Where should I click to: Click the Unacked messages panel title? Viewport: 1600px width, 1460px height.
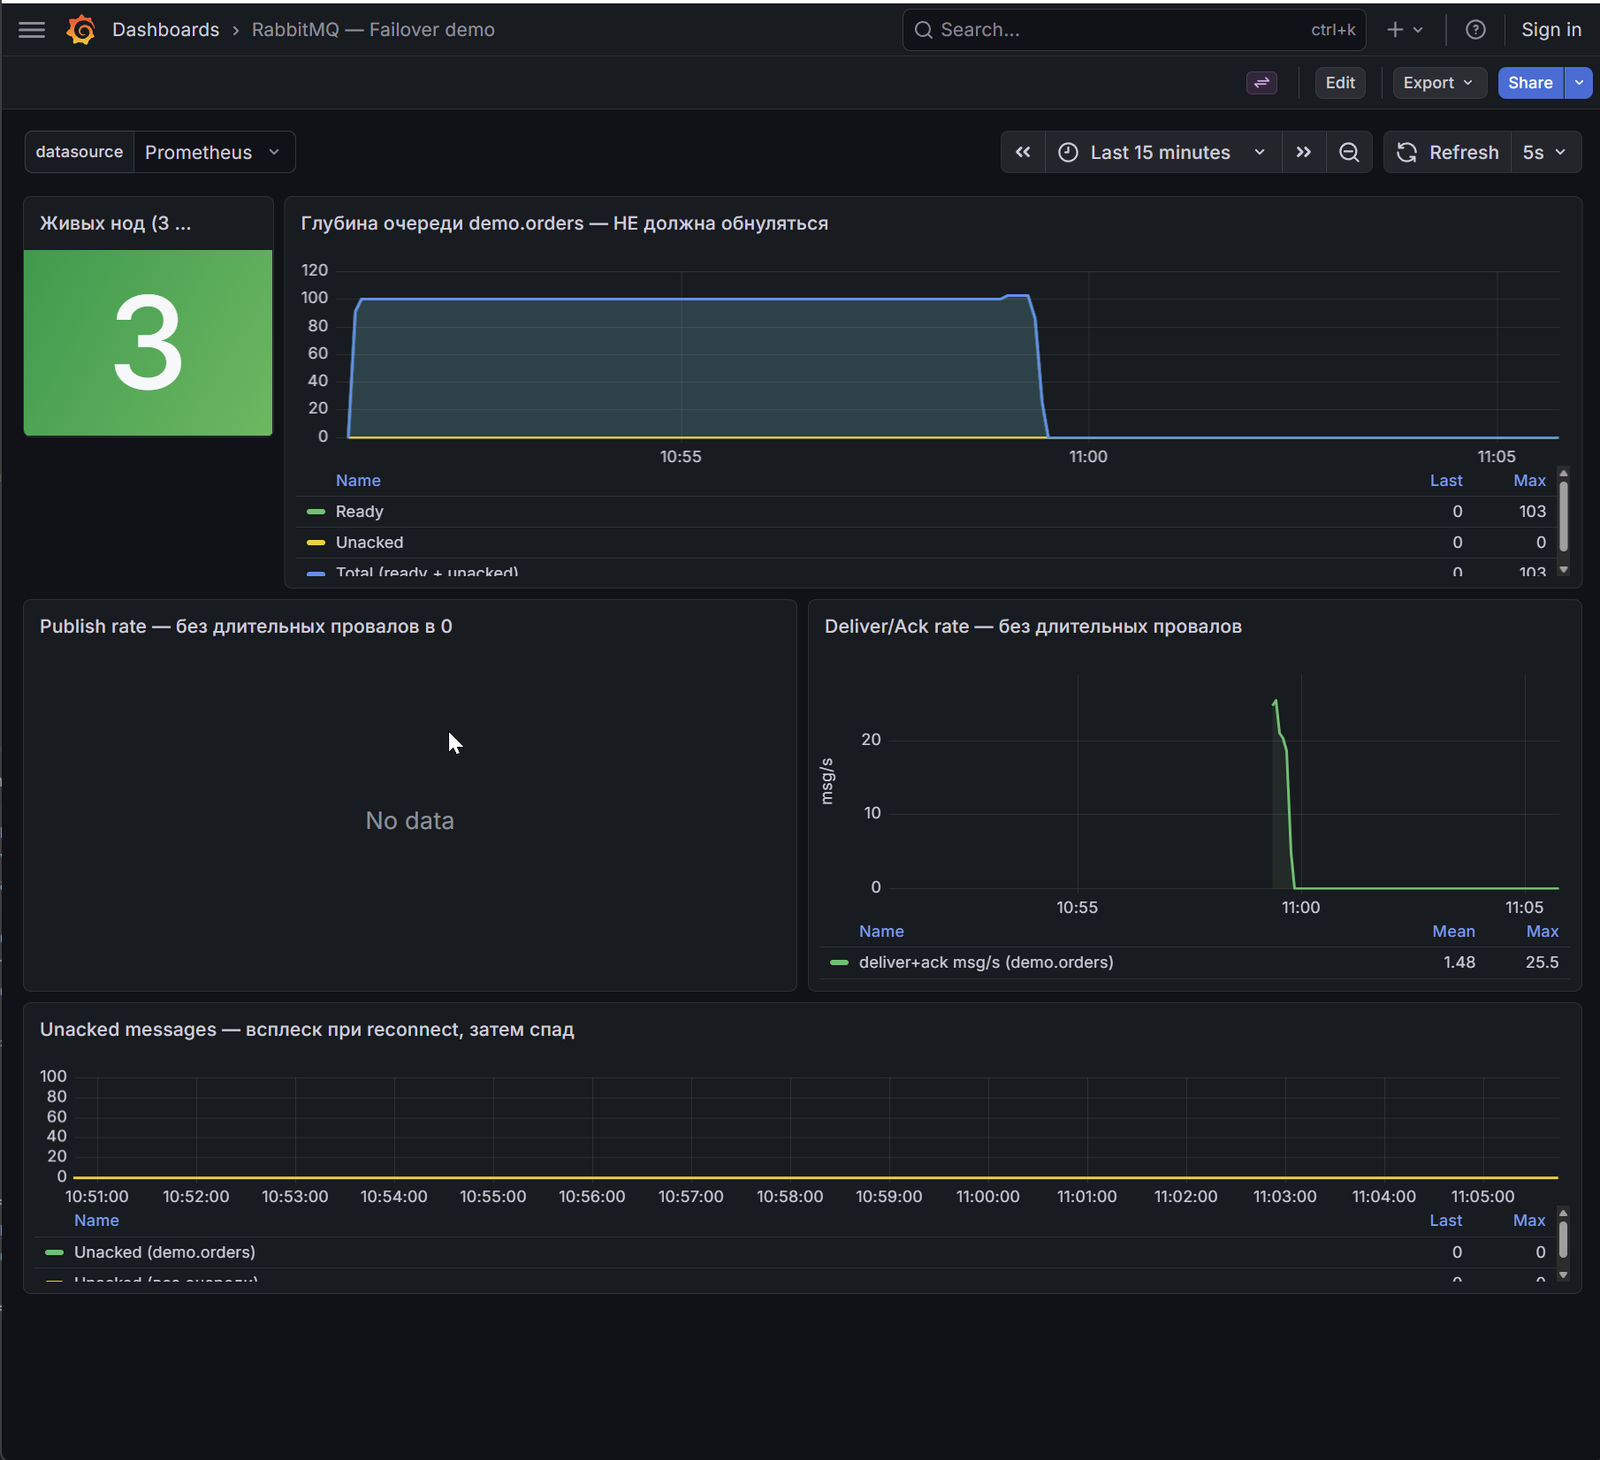coord(307,1029)
